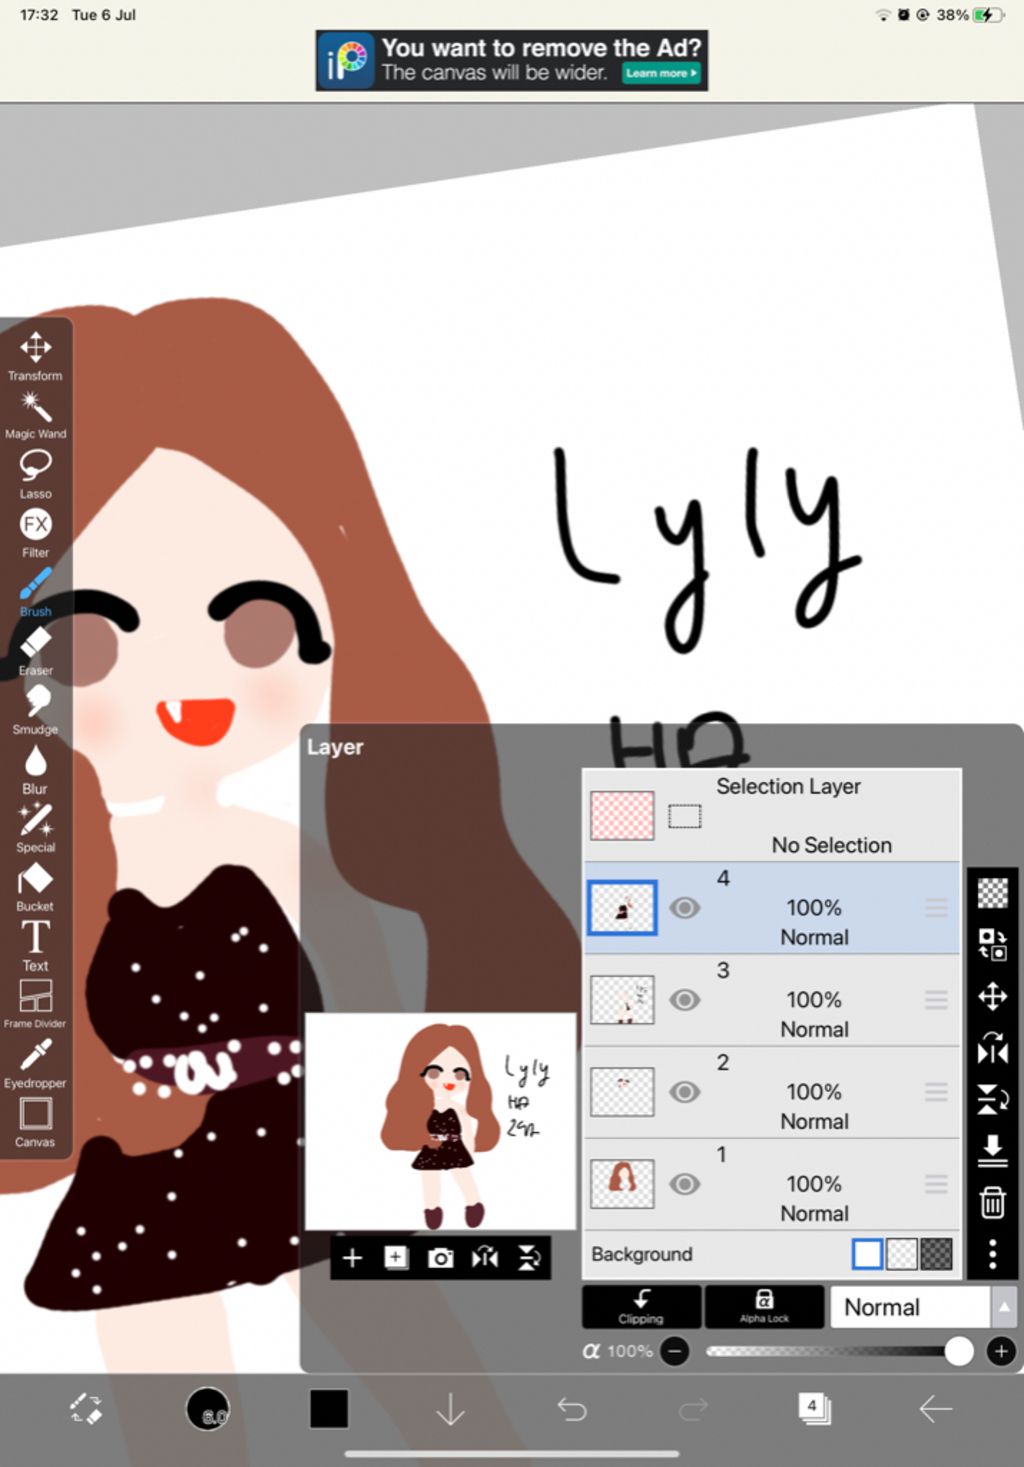Image resolution: width=1024 pixels, height=1467 pixels.
Task: Expand blend mode list with arrow button
Action: [x=1004, y=1307]
